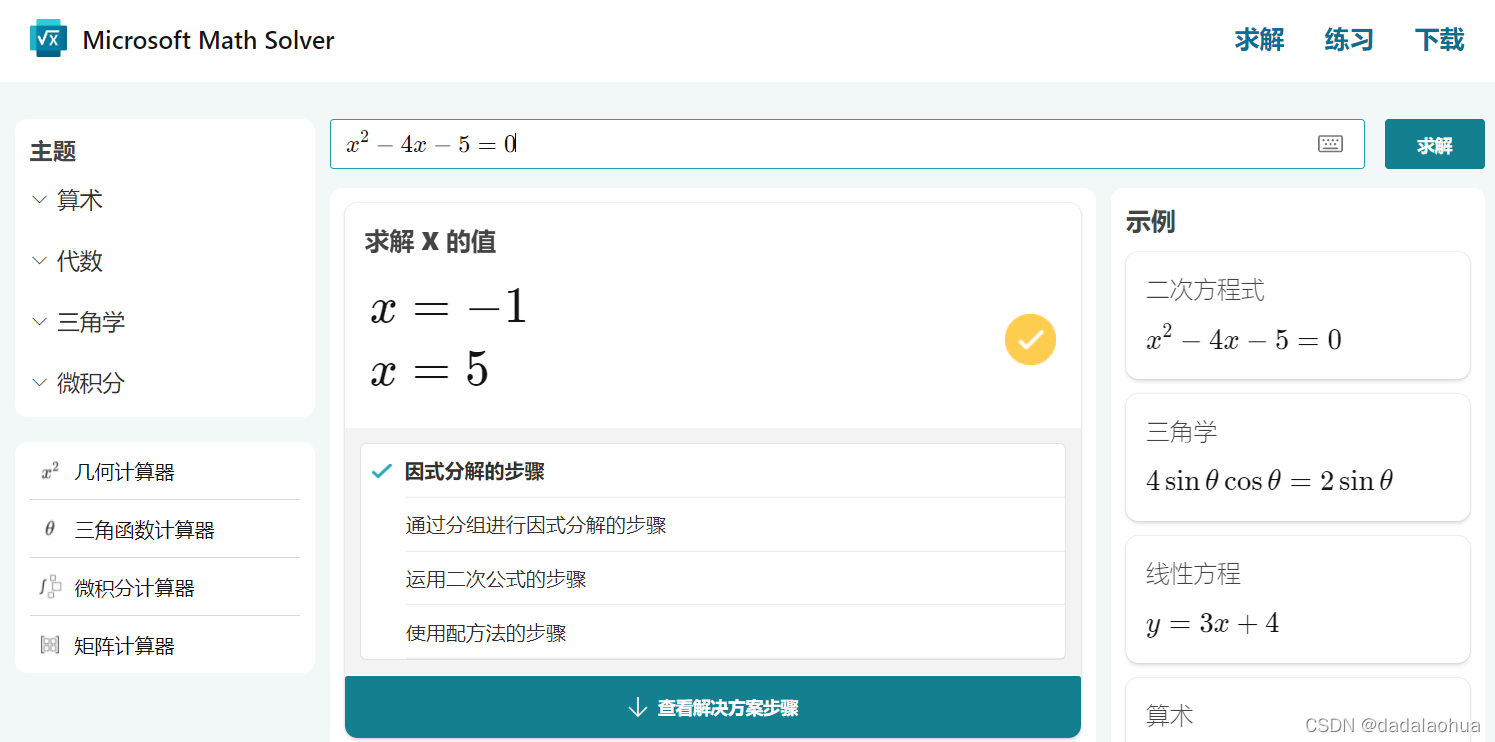This screenshot has width=1495, height=742.
Task: Select 求解 in the top navigation
Action: click(x=1259, y=40)
